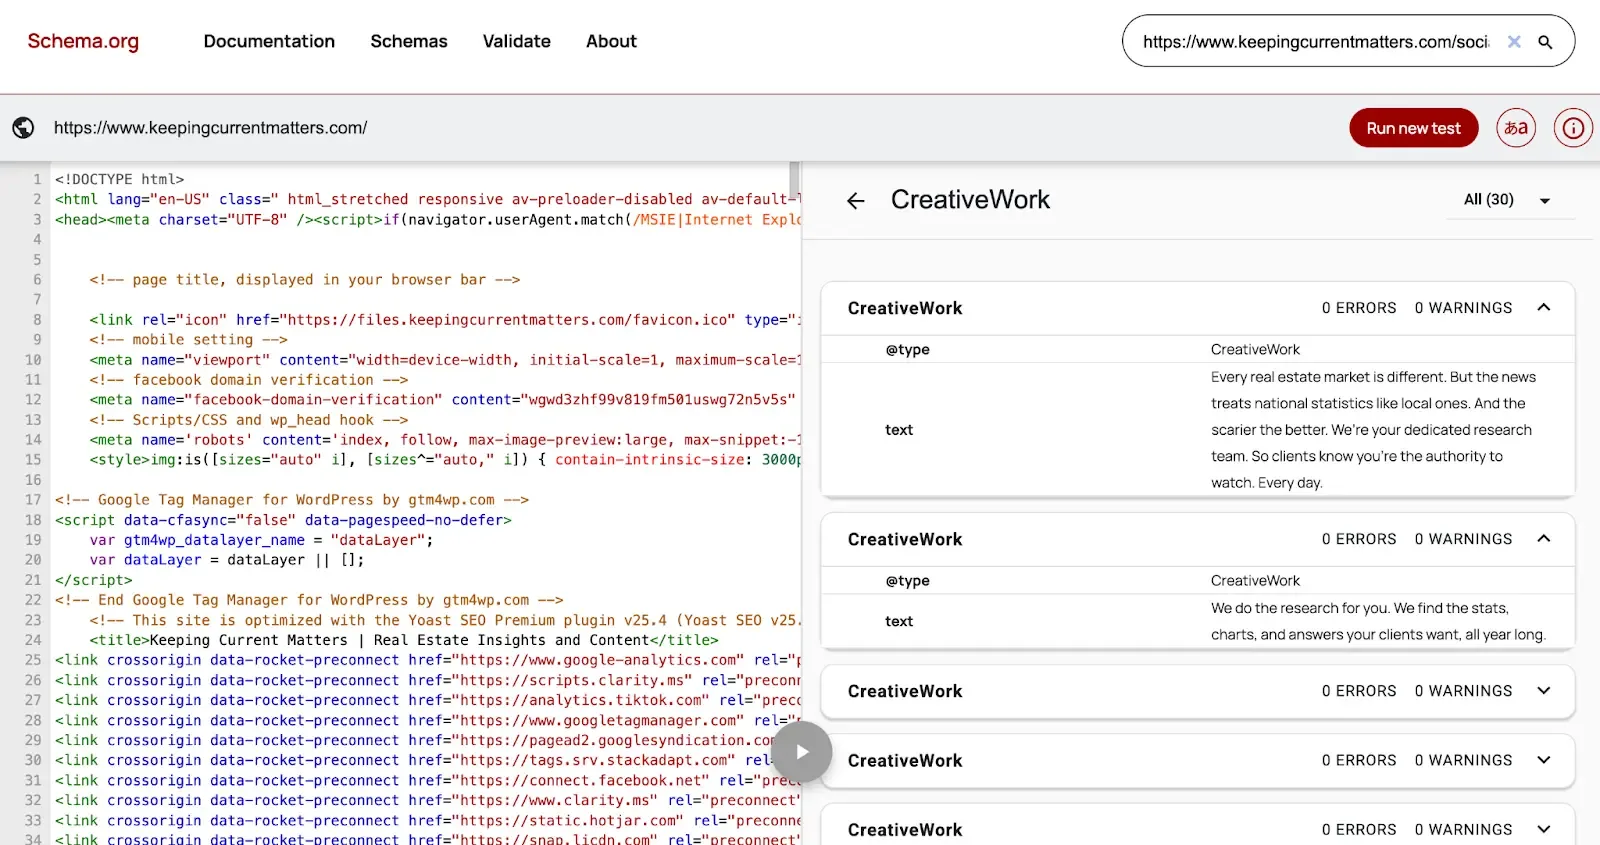Click the magnifier search icon
Image resolution: width=1600 pixels, height=845 pixels.
pyautogui.click(x=1545, y=42)
